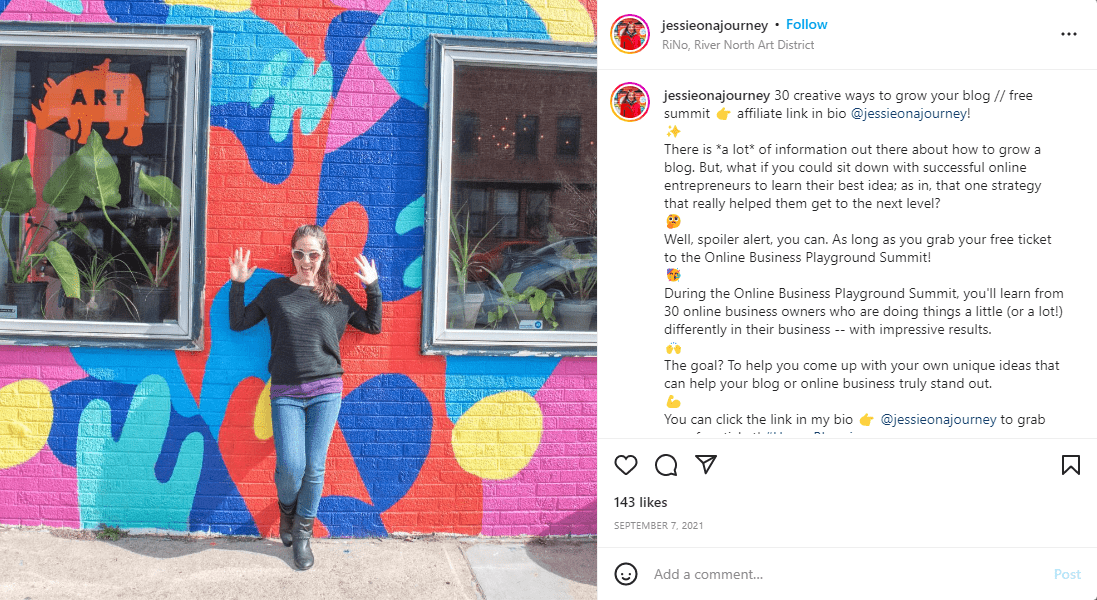The width and height of the screenshot is (1097, 600).
Task: Open the RiNo, River North Art District location
Action: point(737,45)
